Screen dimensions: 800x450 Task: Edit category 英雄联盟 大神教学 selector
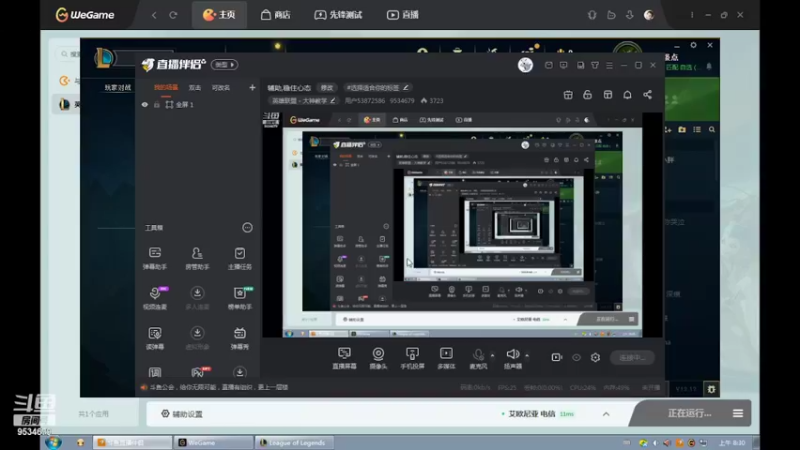[304, 101]
